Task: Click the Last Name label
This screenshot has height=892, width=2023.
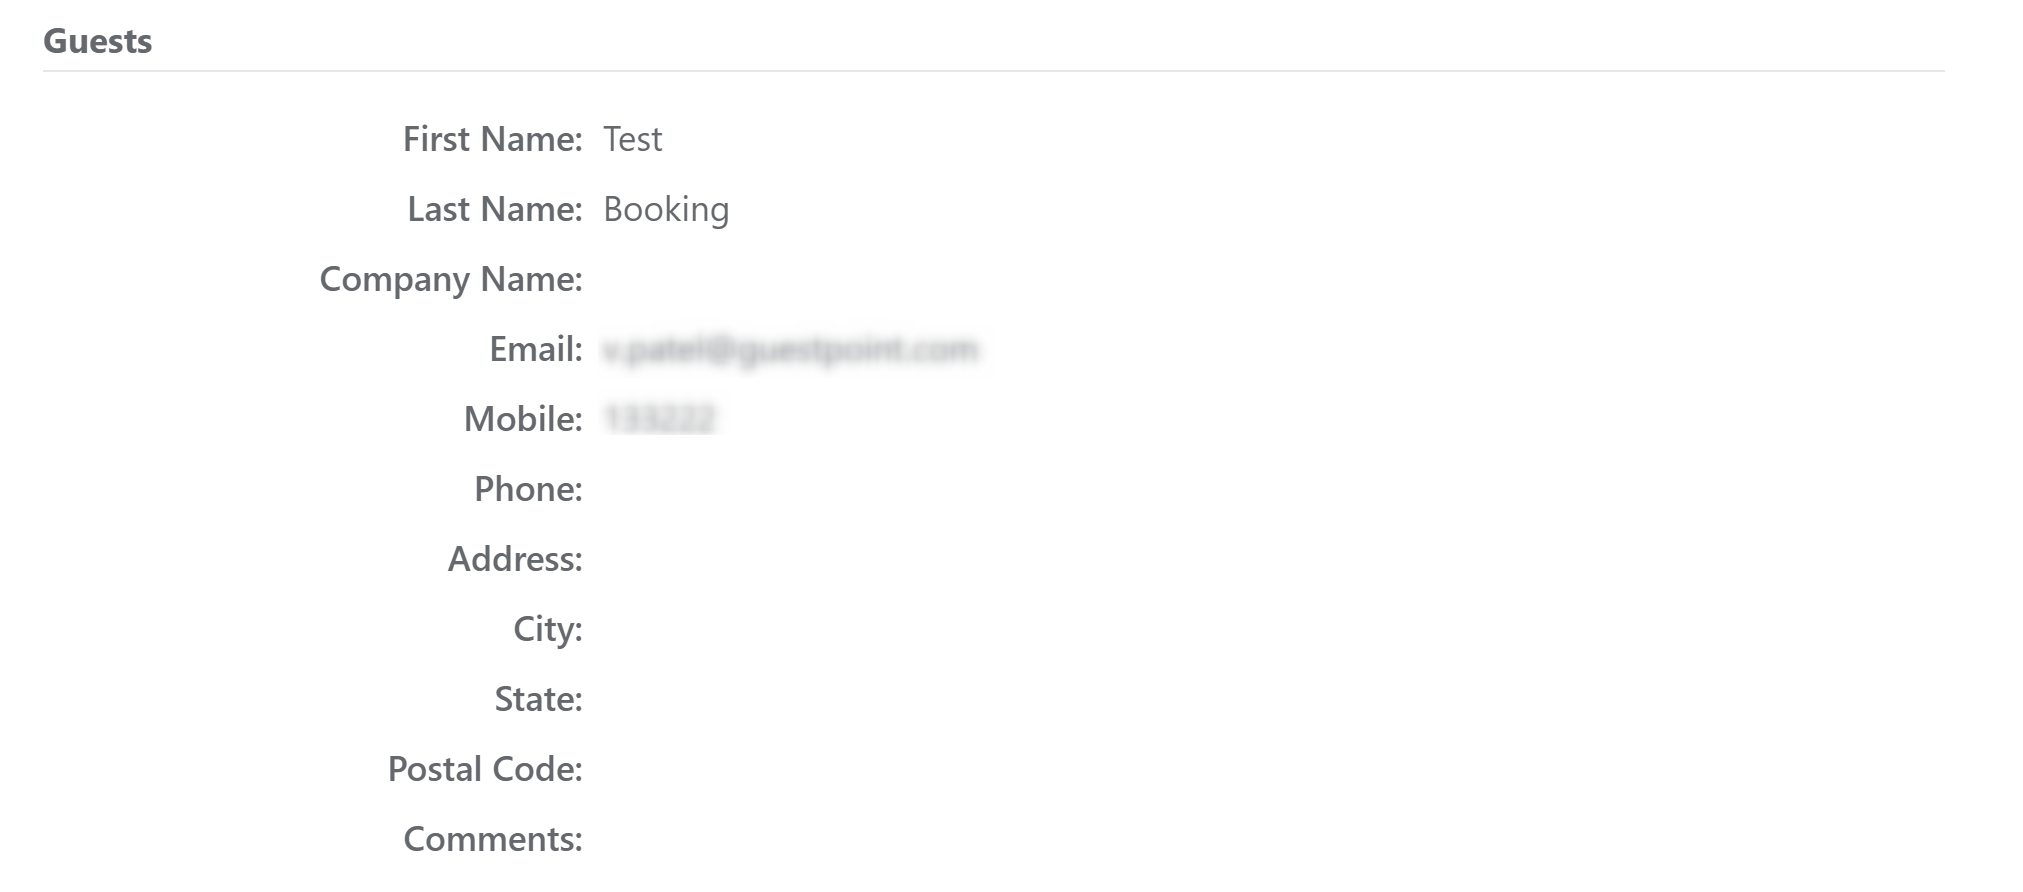Action: point(494,209)
